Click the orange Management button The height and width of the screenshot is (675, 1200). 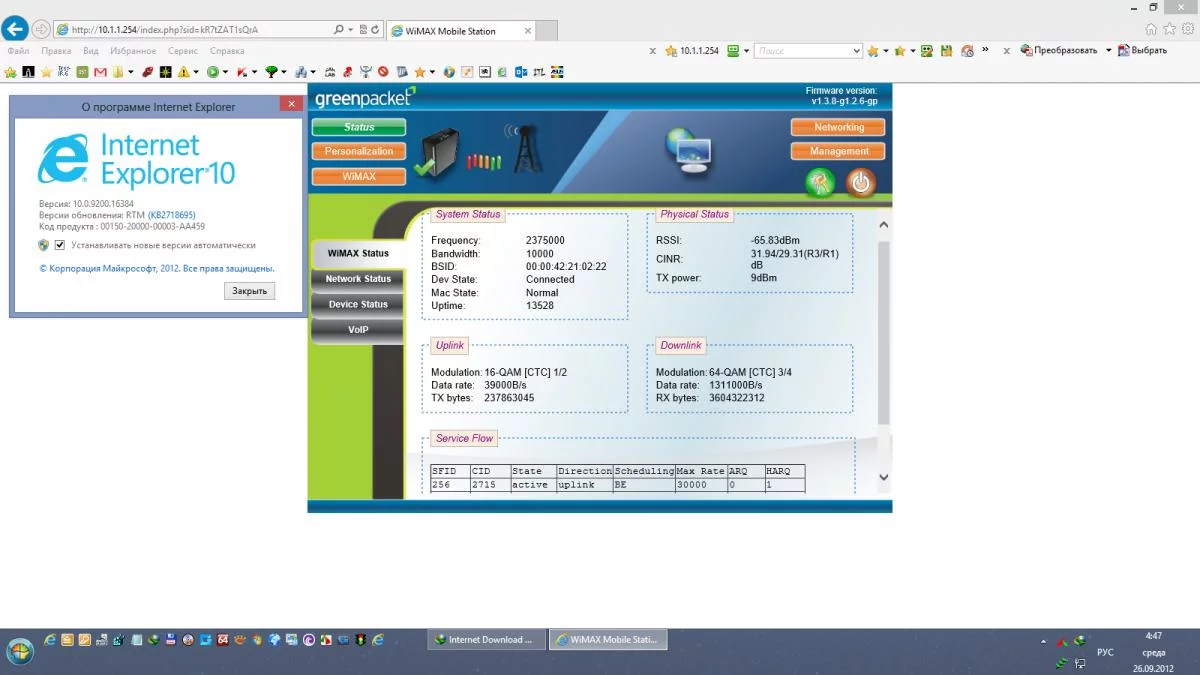pos(838,151)
